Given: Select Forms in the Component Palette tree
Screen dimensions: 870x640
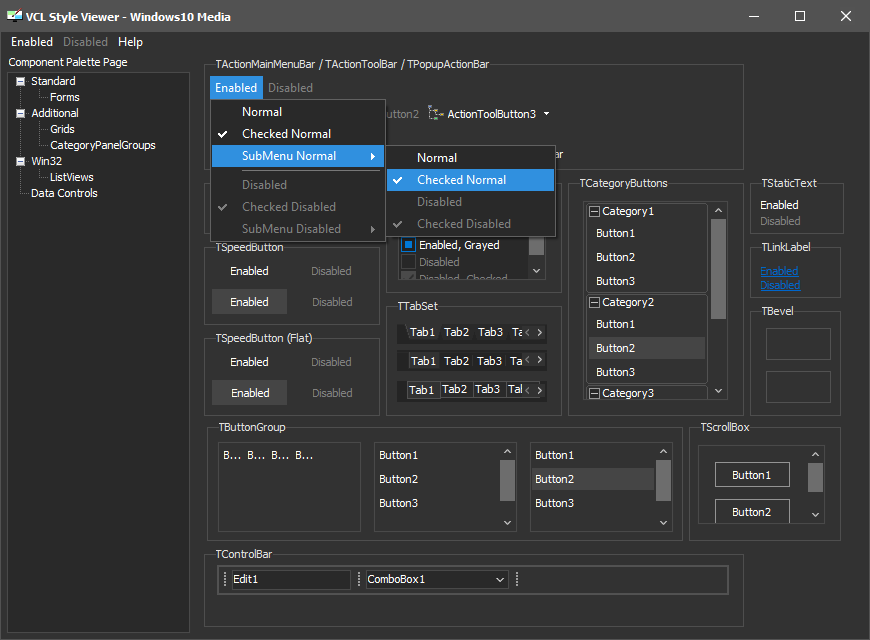Looking at the screenshot, I should coord(64,97).
